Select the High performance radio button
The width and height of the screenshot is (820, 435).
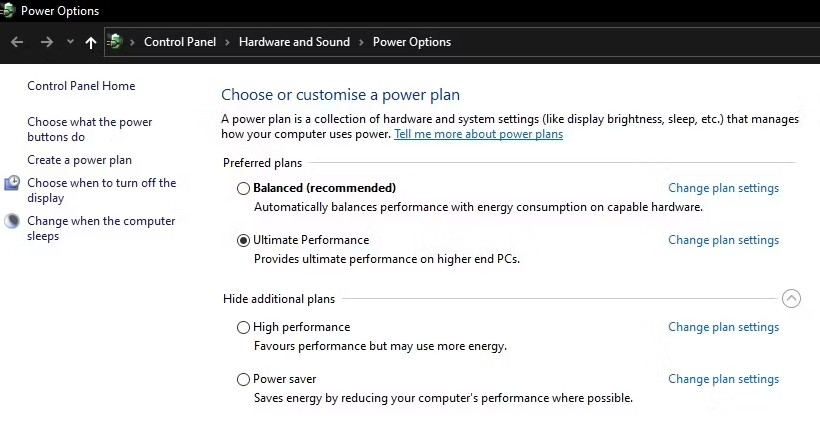tap(243, 327)
